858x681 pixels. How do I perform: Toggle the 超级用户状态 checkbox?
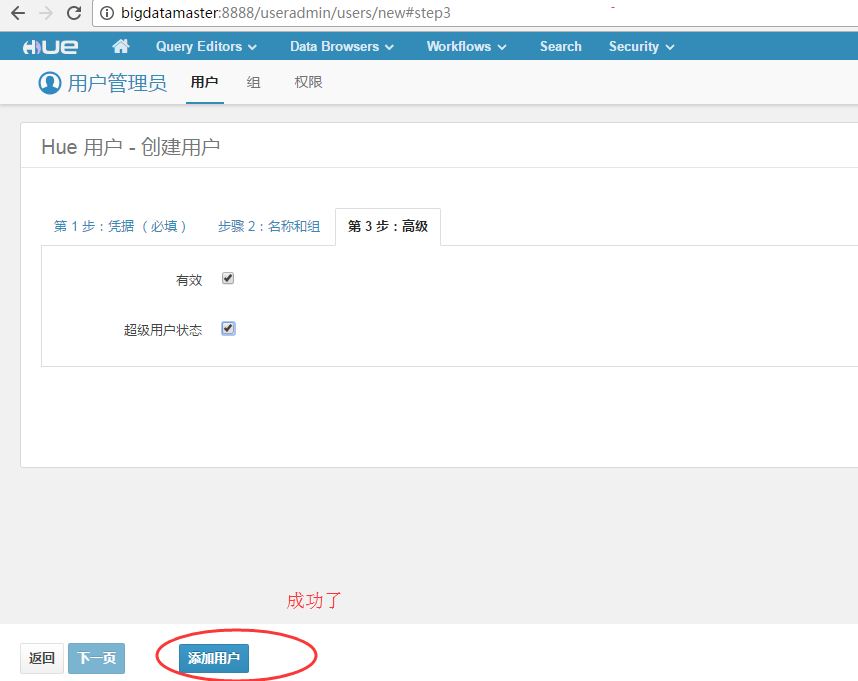(228, 328)
